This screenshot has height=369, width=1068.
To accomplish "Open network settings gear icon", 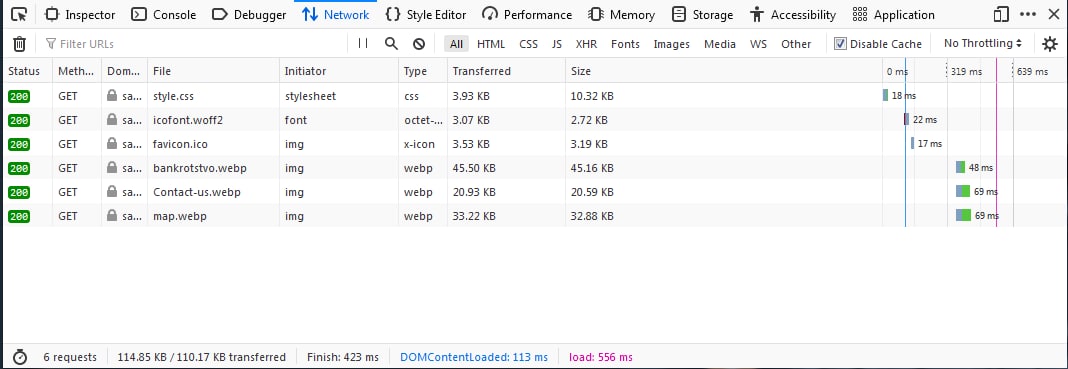I will (x=1050, y=44).
